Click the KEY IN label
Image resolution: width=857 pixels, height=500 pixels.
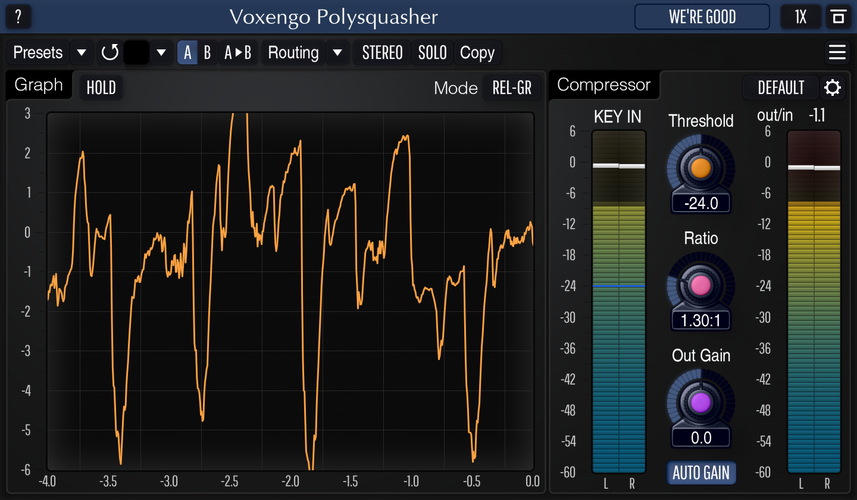point(618,117)
